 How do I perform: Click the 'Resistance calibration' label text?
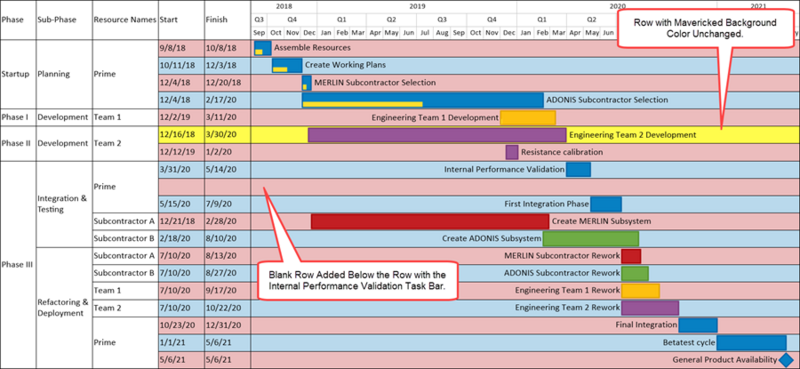coord(562,152)
